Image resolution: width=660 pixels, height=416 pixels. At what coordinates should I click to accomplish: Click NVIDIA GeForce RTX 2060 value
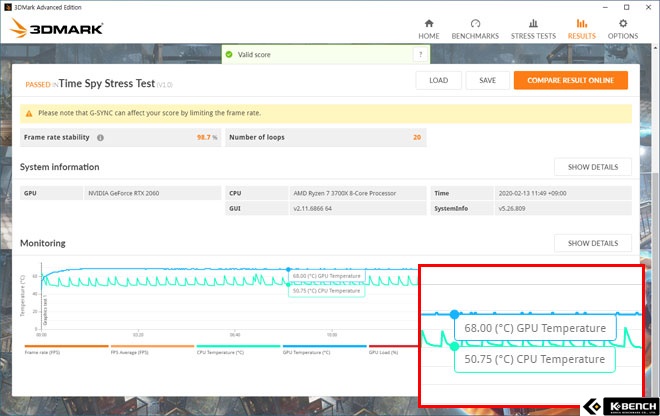[x=124, y=193]
